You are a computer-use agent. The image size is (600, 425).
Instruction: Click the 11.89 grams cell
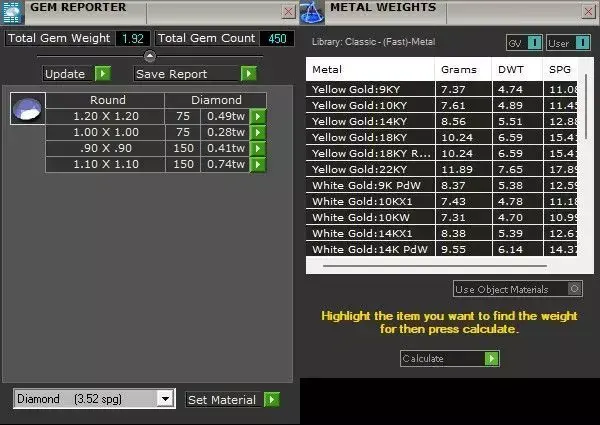click(x=463, y=169)
